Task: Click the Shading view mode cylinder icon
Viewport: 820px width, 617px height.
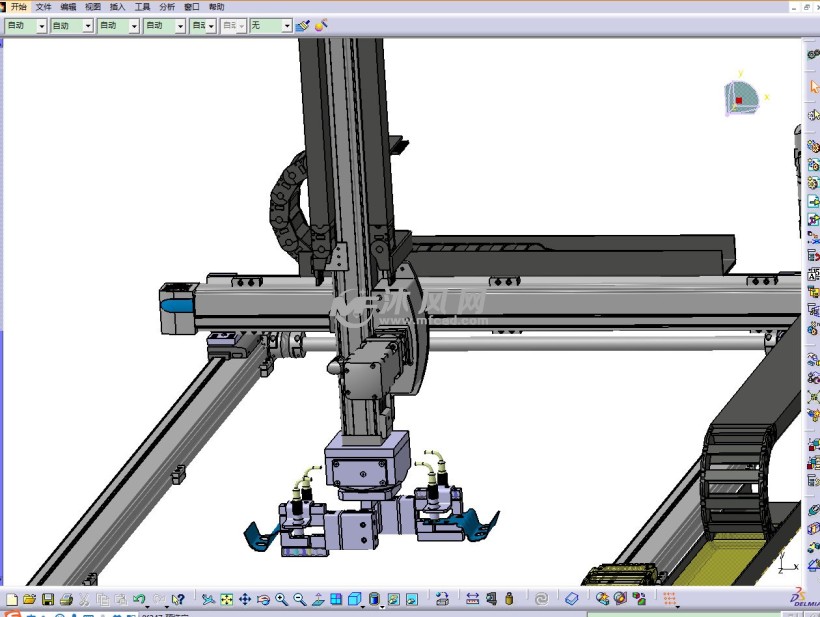Action: [374, 599]
